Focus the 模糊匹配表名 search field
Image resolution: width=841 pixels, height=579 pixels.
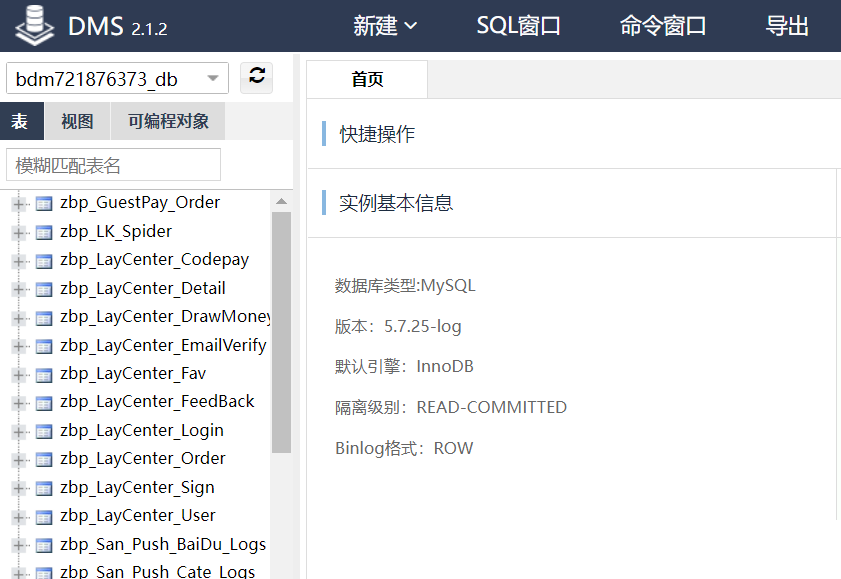(113, 165)
